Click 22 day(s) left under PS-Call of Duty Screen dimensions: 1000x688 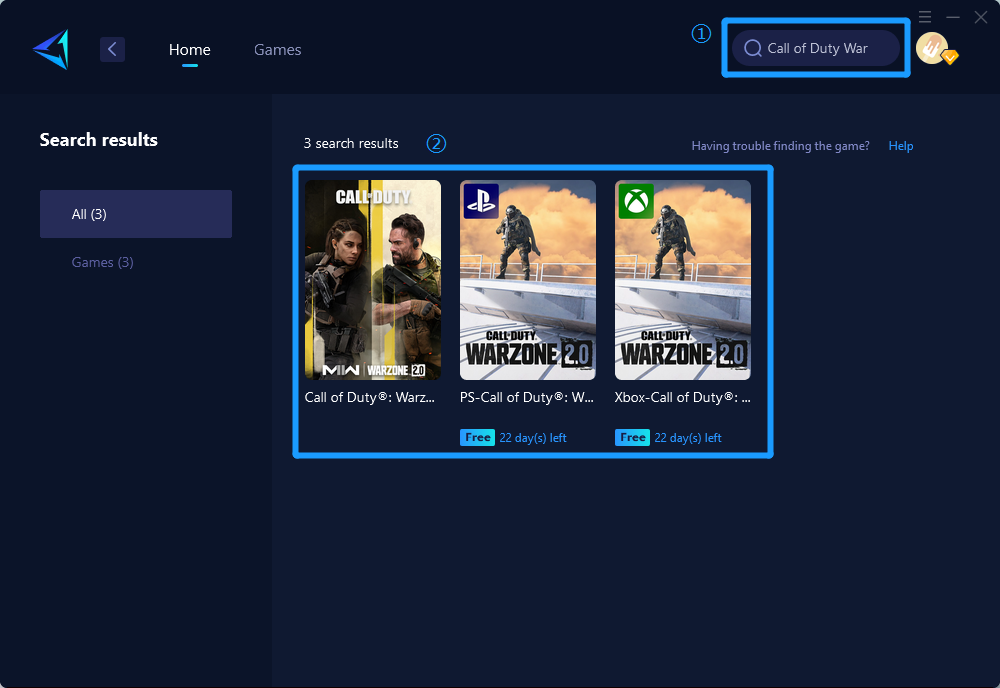pos(533,437)
